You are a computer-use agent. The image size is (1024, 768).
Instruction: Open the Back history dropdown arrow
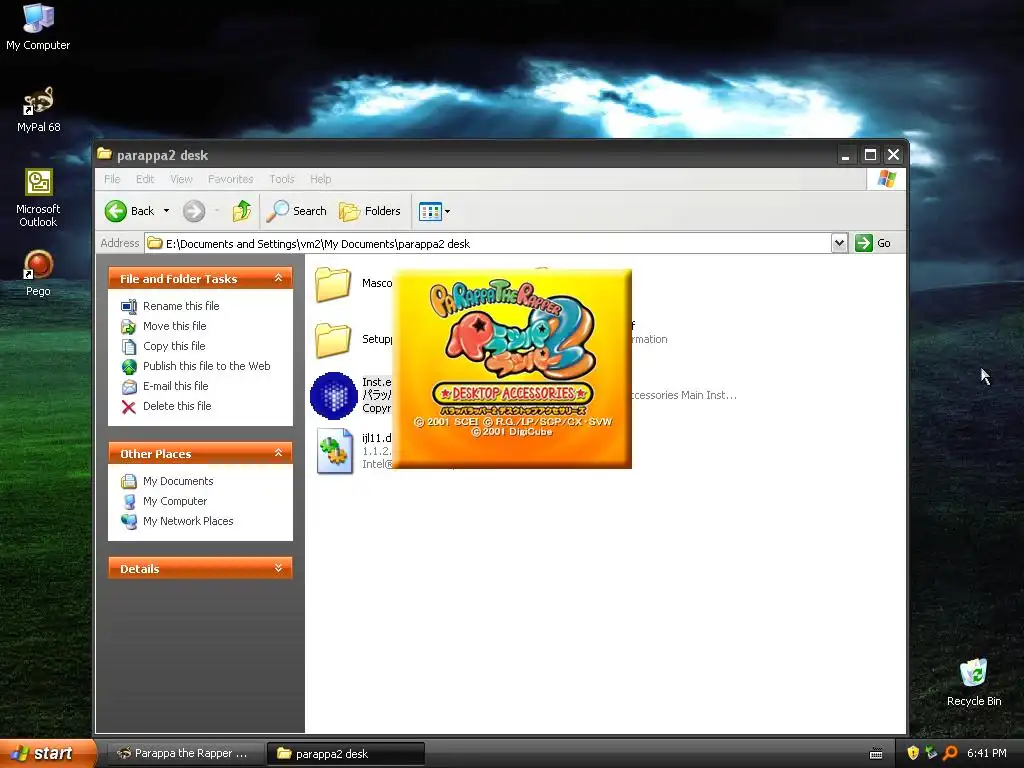pos(167,211)
